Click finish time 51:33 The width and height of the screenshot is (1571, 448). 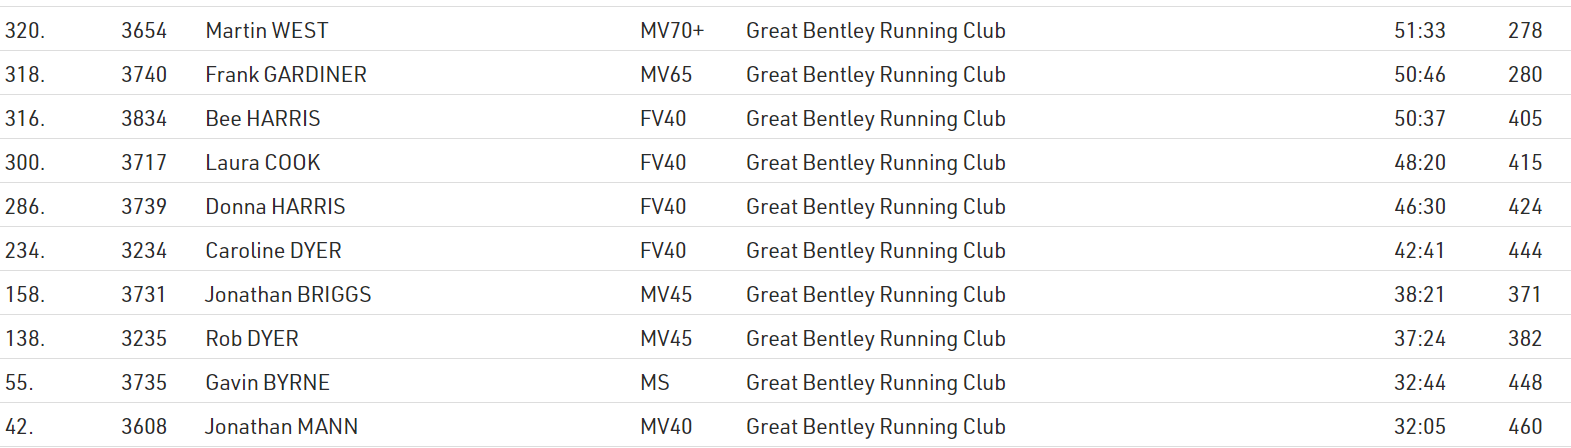[1419, 31]
